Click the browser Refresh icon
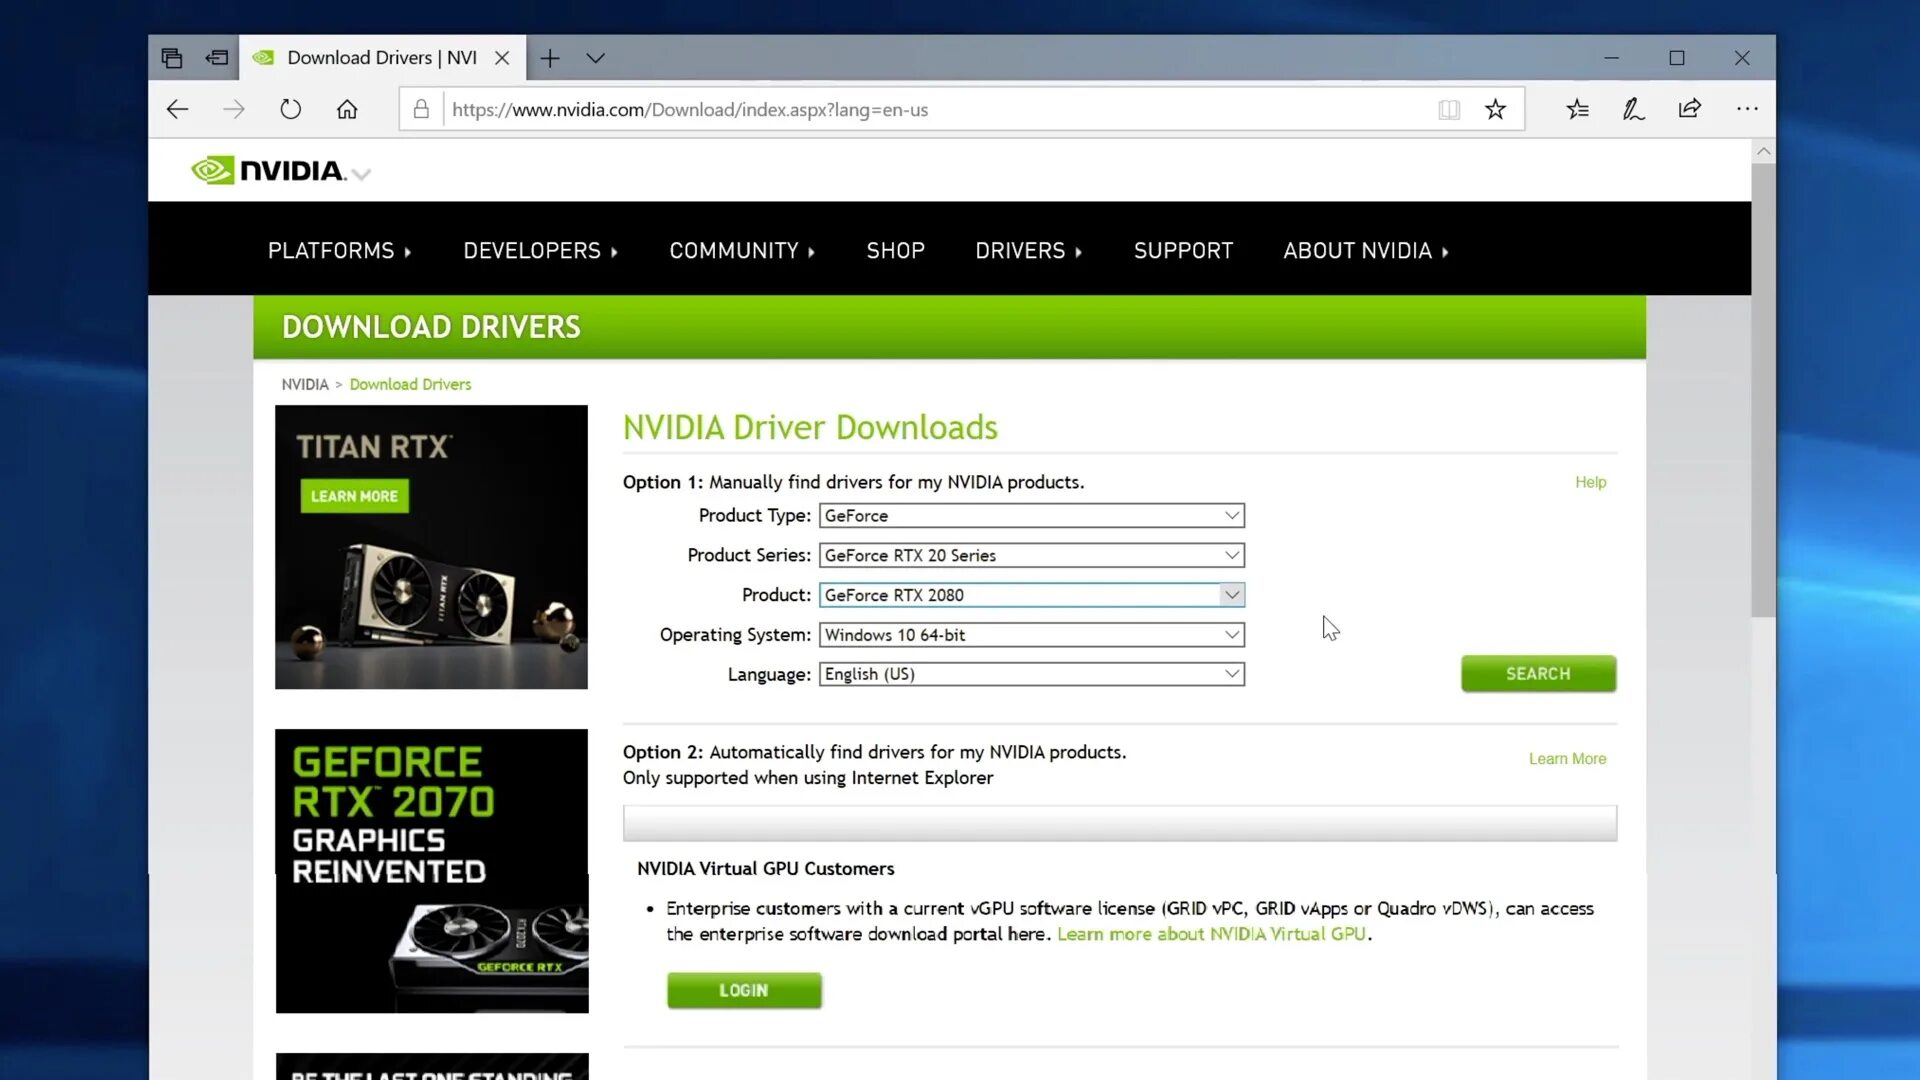1920x1080 pixels. [x=290, y=109]
